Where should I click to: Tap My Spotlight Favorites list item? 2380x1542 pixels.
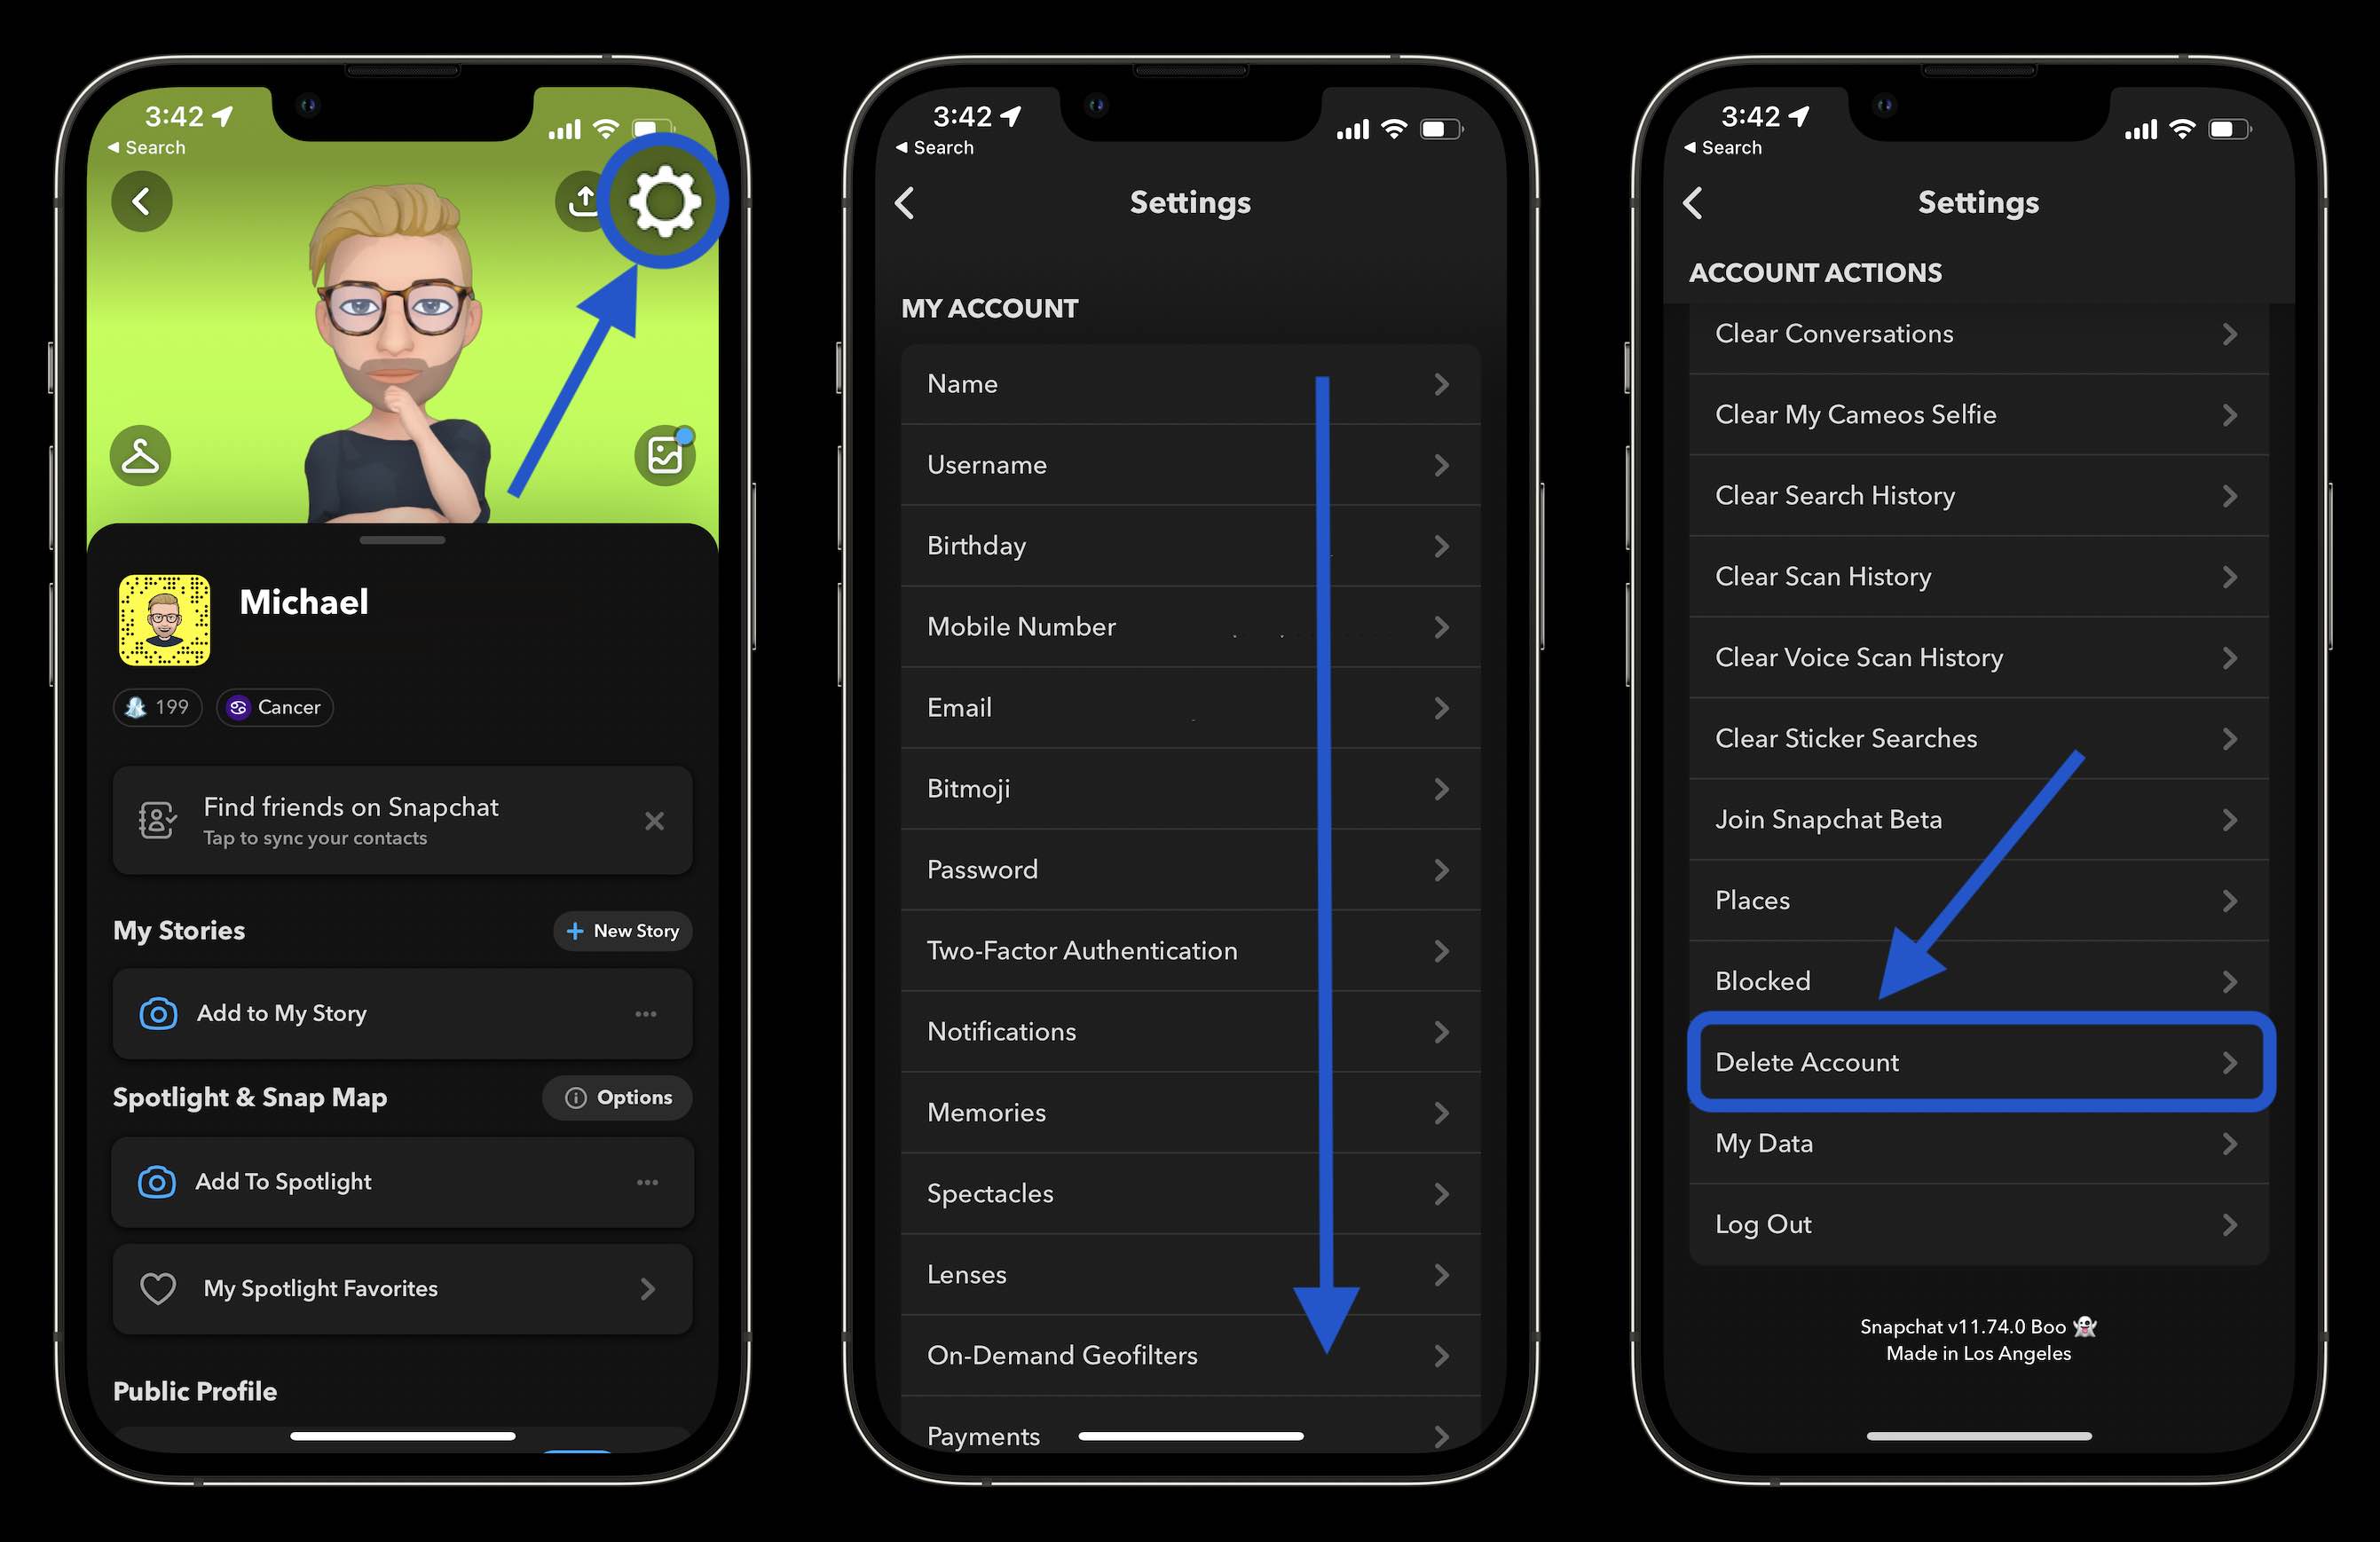coord(398,1286)
